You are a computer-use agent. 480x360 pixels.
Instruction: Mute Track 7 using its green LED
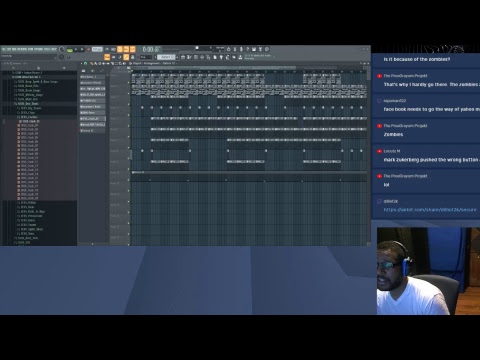tap(129, 147)
